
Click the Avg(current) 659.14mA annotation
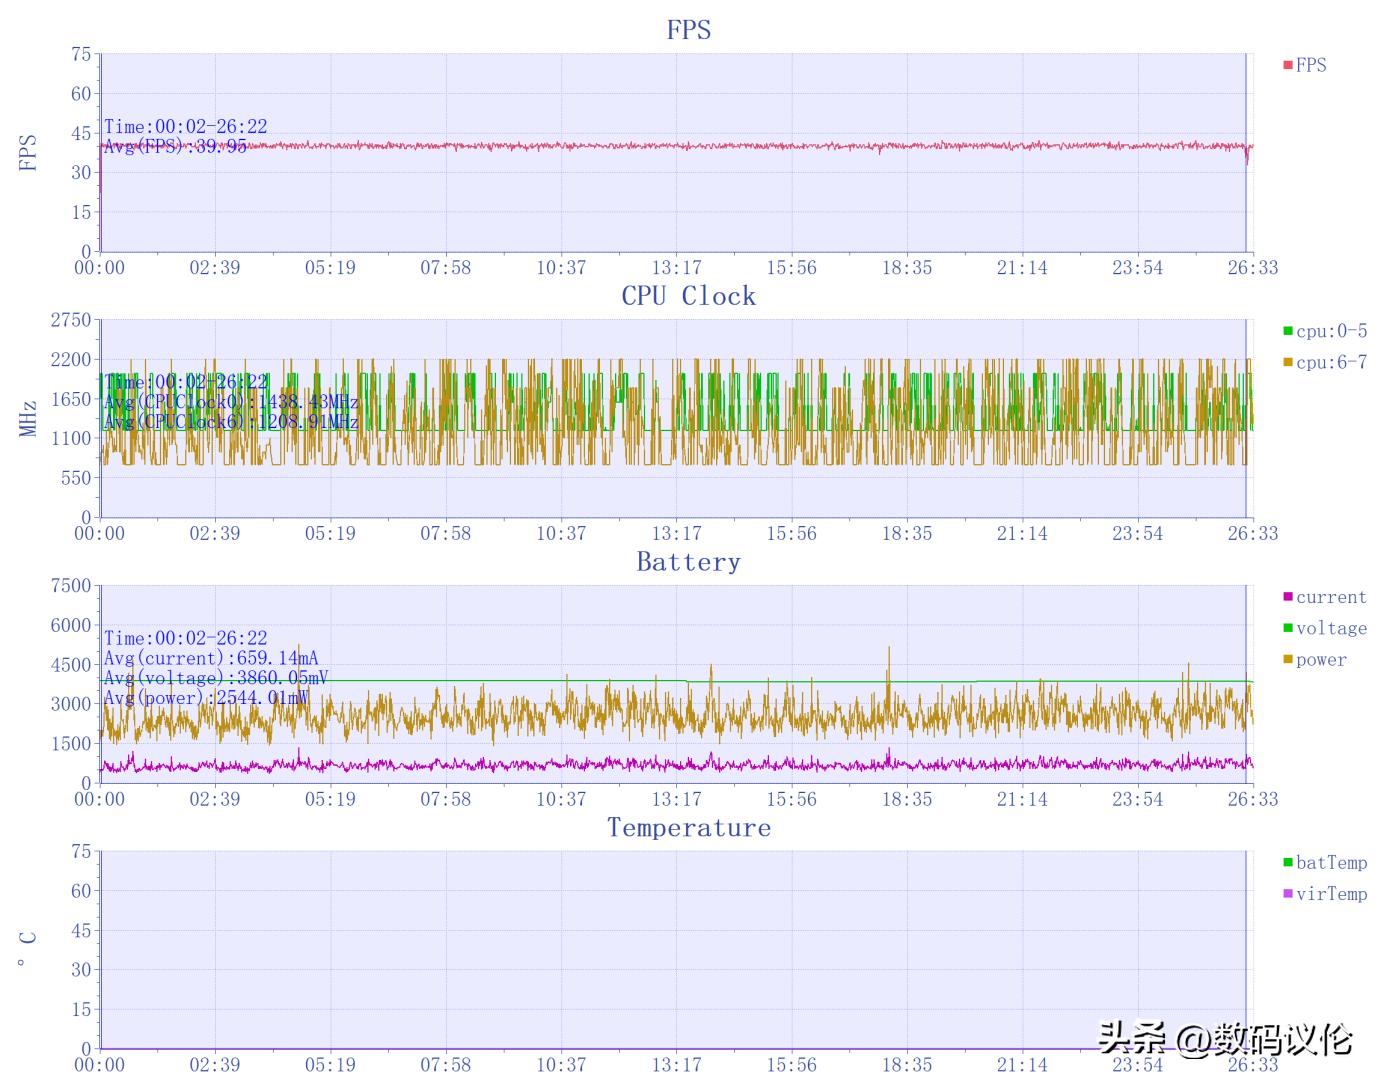(211, 658)
